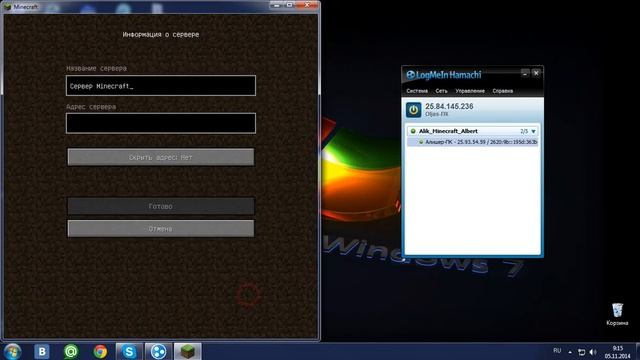
Task: Switch to Minecraft via taskbar grass block
Action: [x=188, y=351]
